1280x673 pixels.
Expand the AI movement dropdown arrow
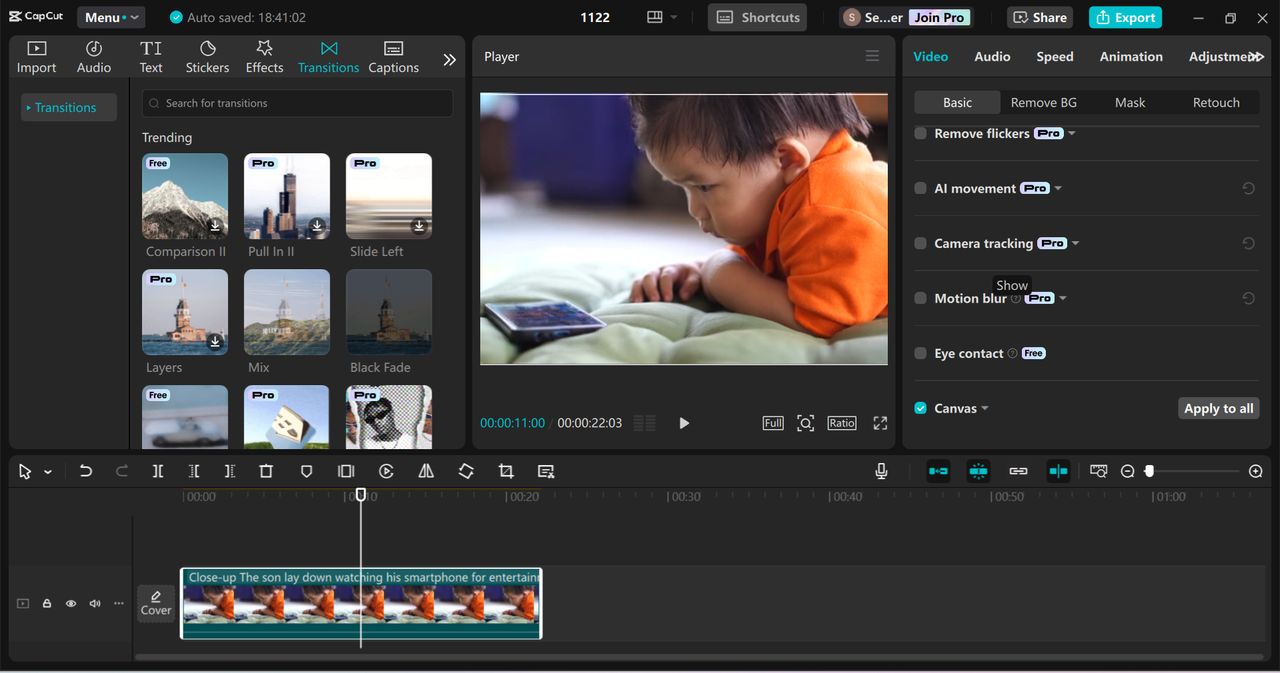click(x=1058, y=188)
